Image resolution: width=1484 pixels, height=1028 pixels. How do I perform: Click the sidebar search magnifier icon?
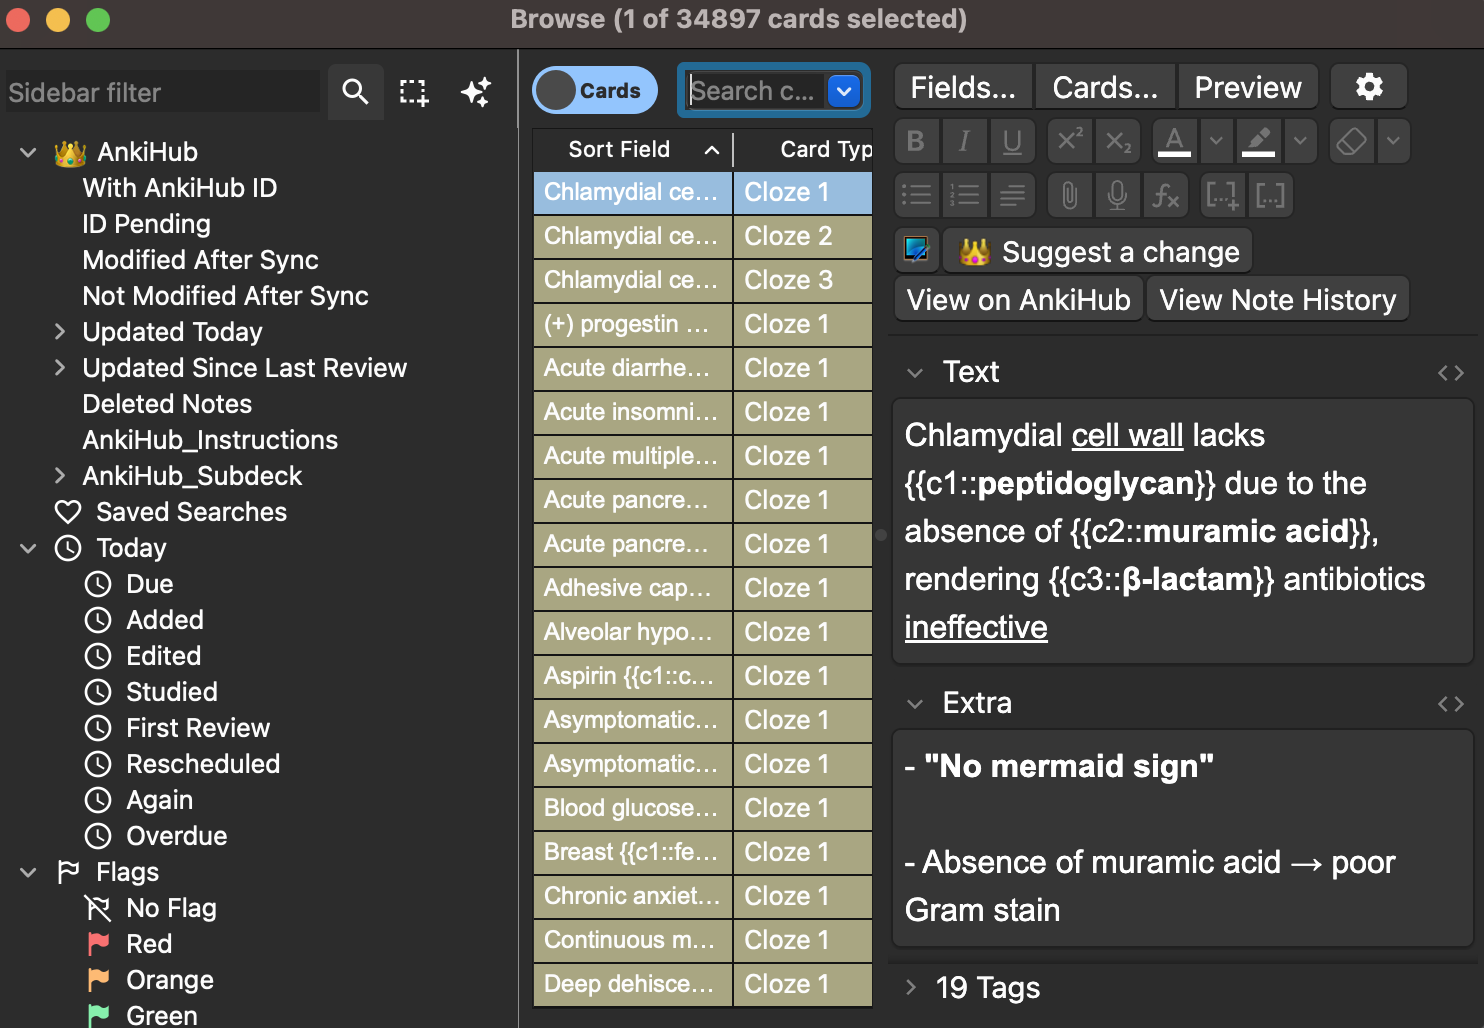pos(355,92)
